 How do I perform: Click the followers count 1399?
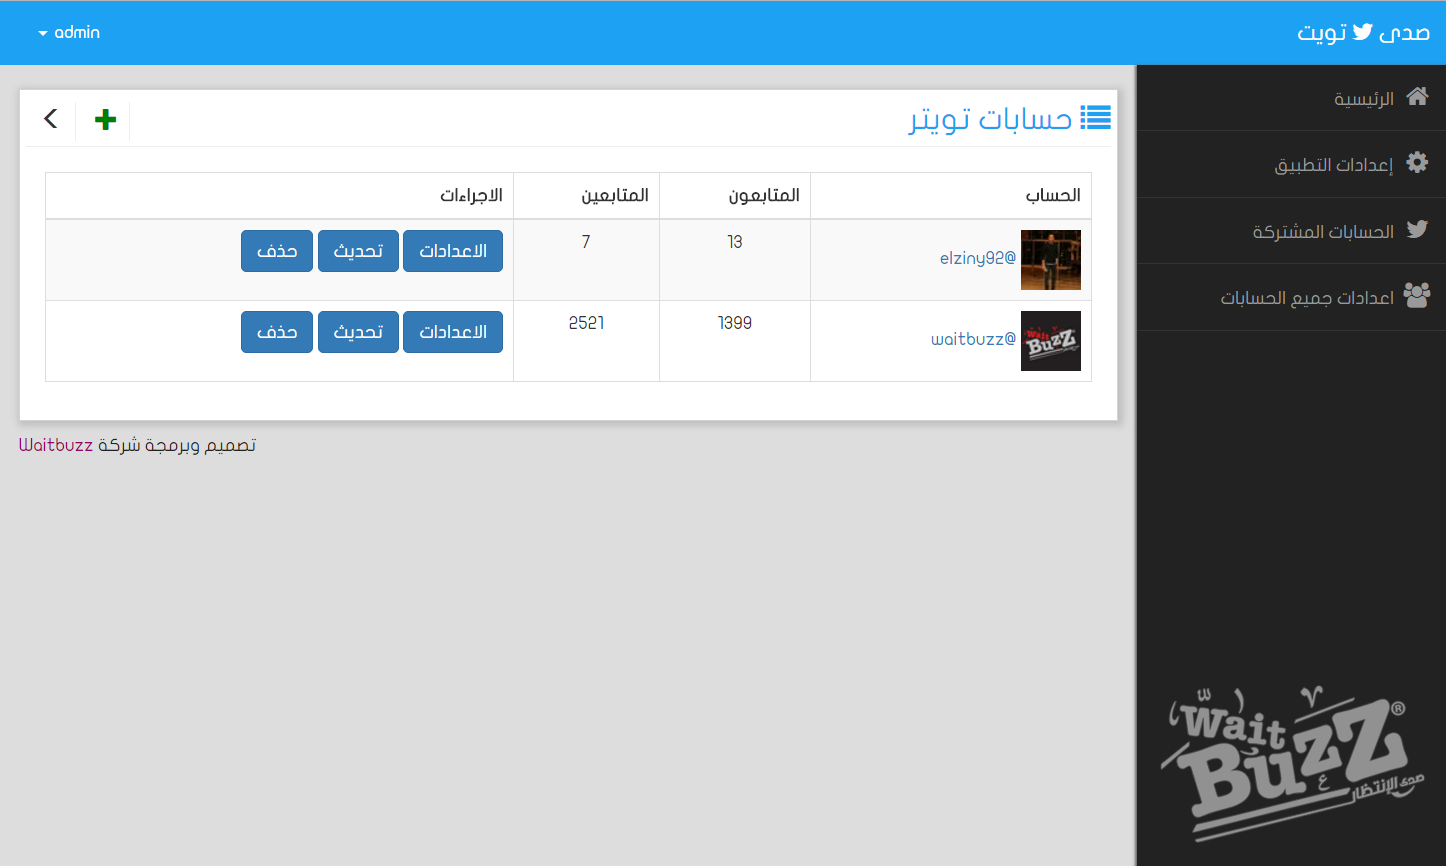[x=735, y=323]
